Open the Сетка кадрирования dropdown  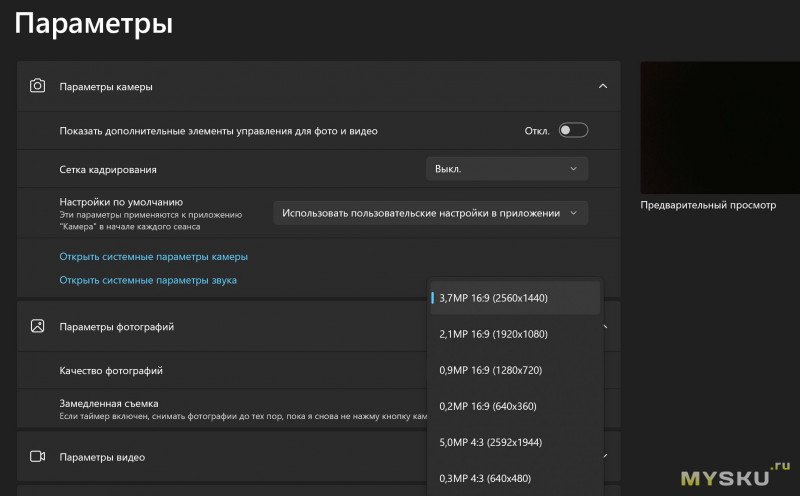click(506, 169)
